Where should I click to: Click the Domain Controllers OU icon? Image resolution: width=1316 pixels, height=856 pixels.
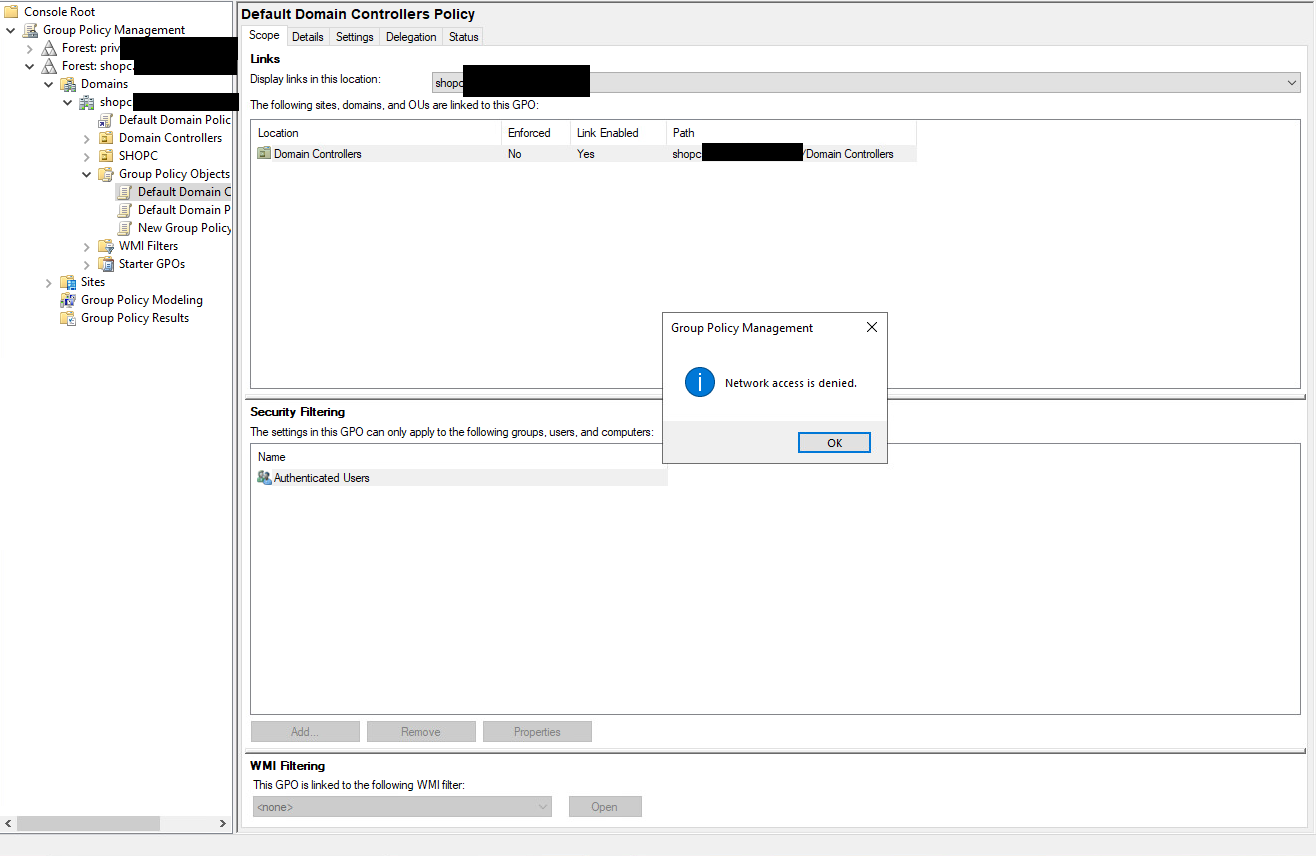pyautogui.click(x=106, y=137)
